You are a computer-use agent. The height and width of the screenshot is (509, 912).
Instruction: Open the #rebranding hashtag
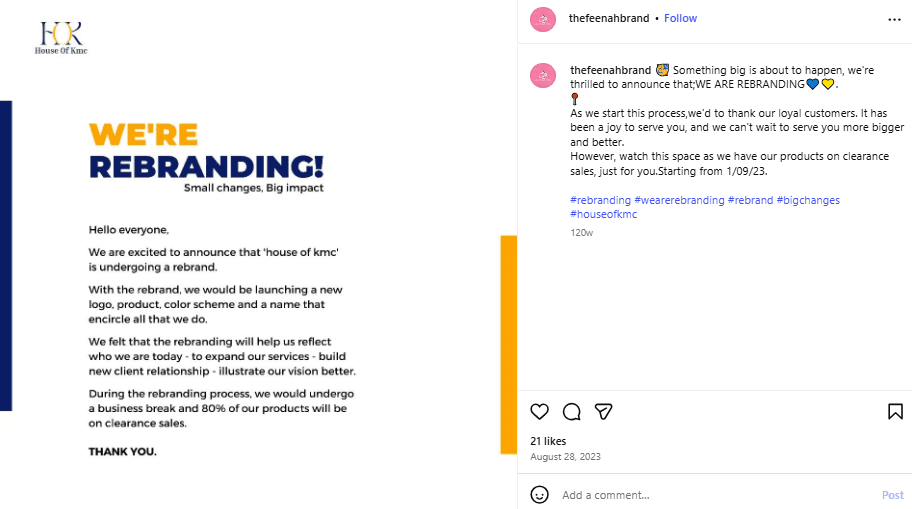pos(600,200)
